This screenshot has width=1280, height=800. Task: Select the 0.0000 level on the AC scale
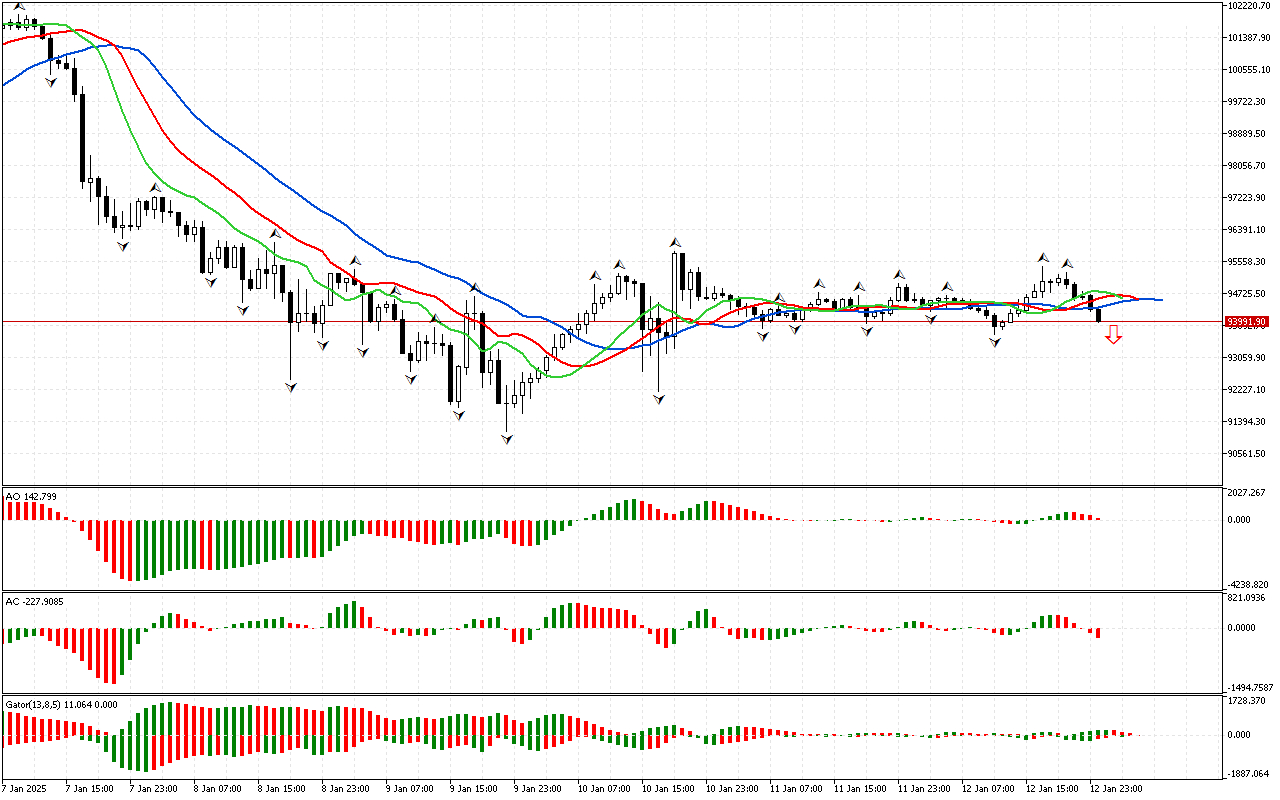(x=1243, y=628)
